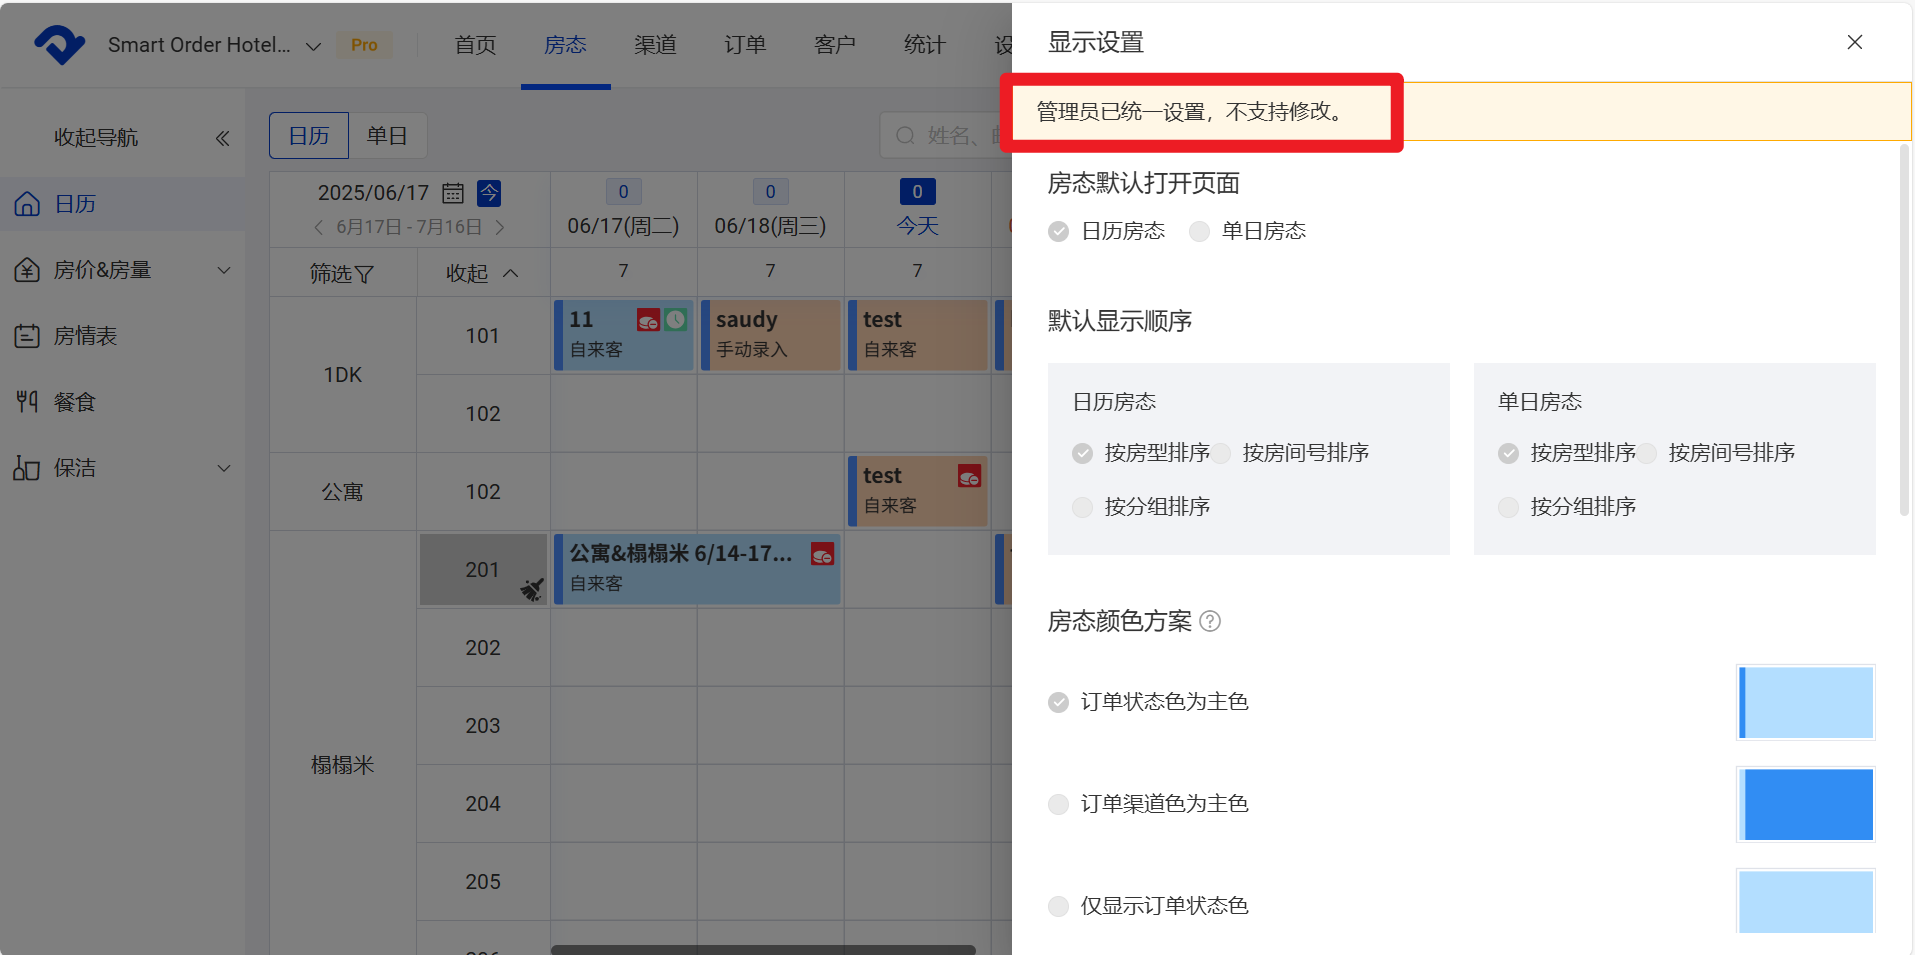Click the help icon beside 房态颜色方案
This screenshot has width=1915, height=955.
pos(1210,621)
